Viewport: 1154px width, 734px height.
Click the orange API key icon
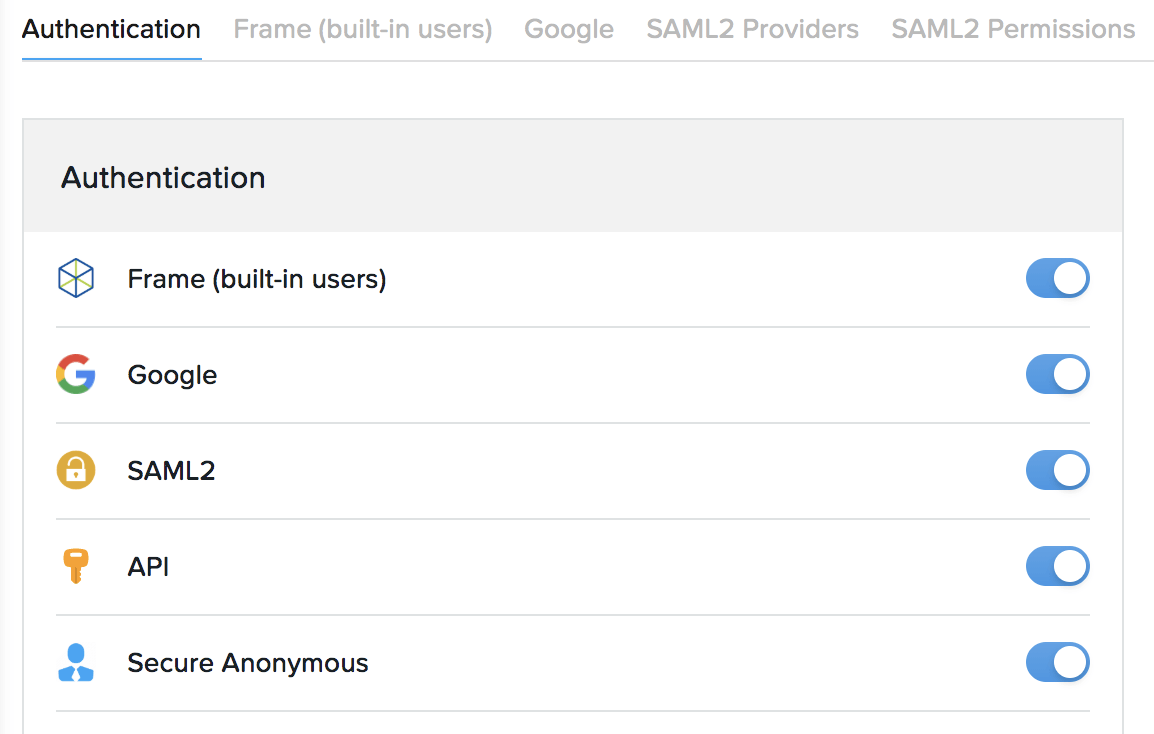[x=76, y=567]
